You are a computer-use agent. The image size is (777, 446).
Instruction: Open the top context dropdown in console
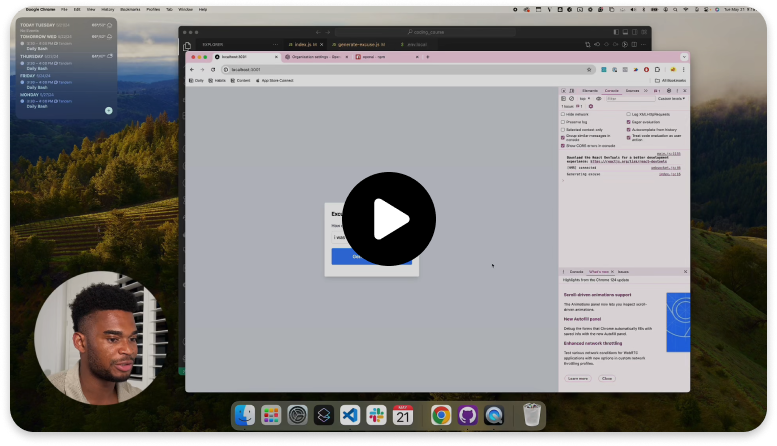[585, 99]
